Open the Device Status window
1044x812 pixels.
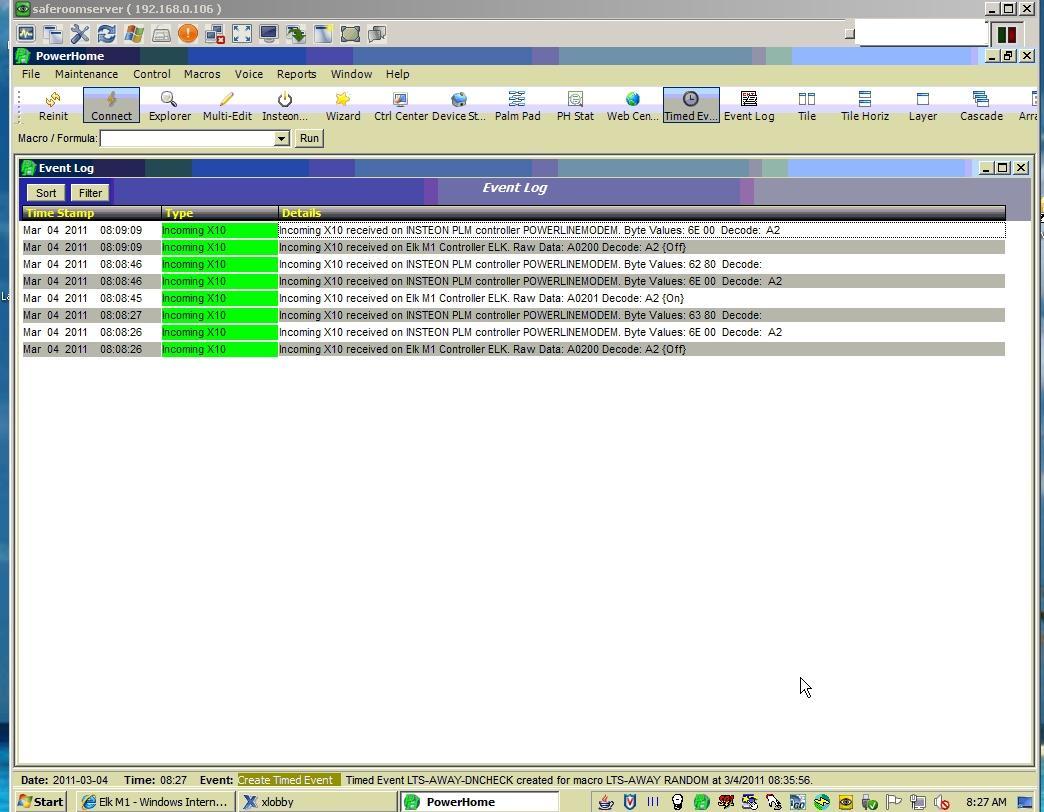pos(459,106)
